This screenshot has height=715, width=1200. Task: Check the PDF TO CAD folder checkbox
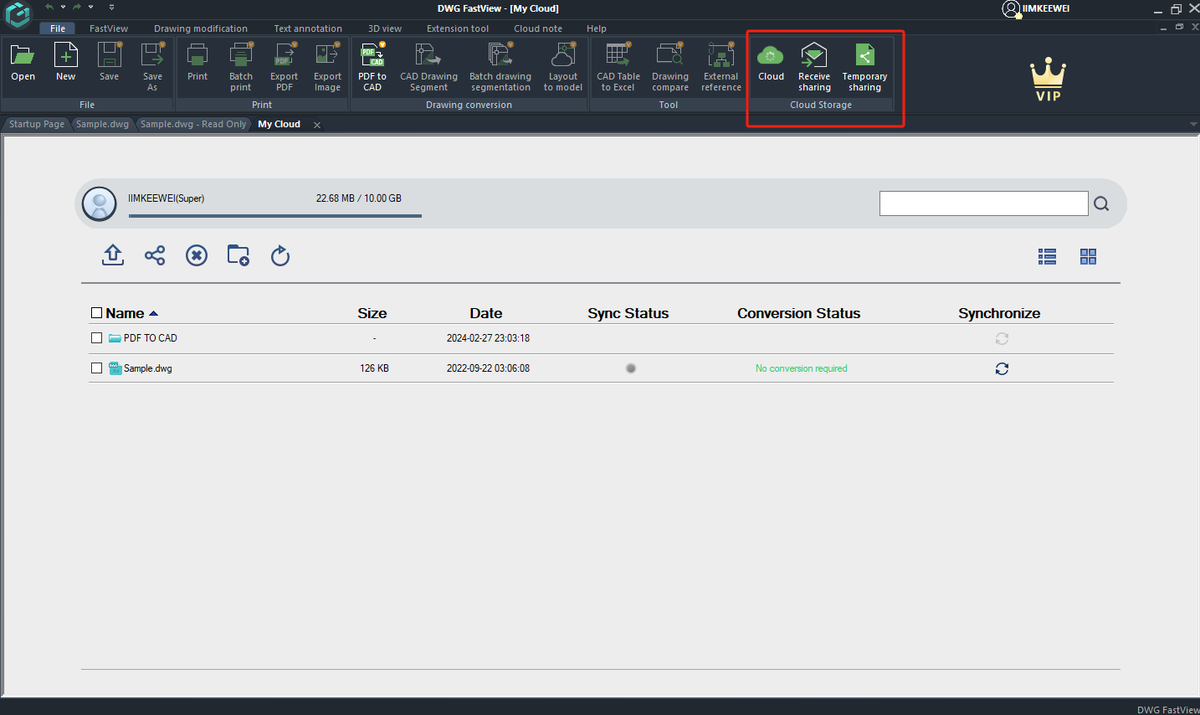point(96,338)
